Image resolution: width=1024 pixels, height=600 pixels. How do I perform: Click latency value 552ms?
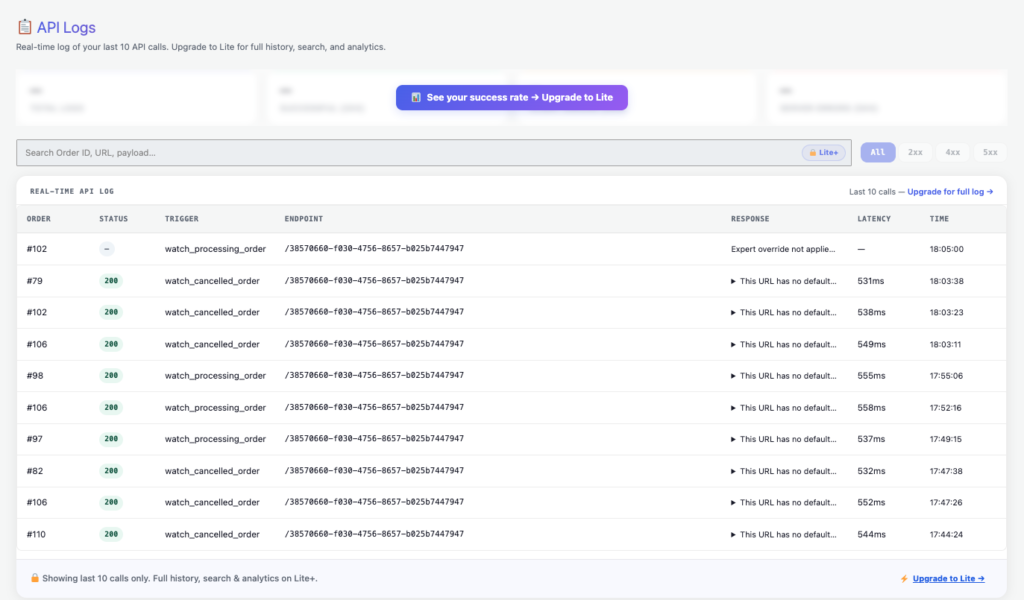871,502
